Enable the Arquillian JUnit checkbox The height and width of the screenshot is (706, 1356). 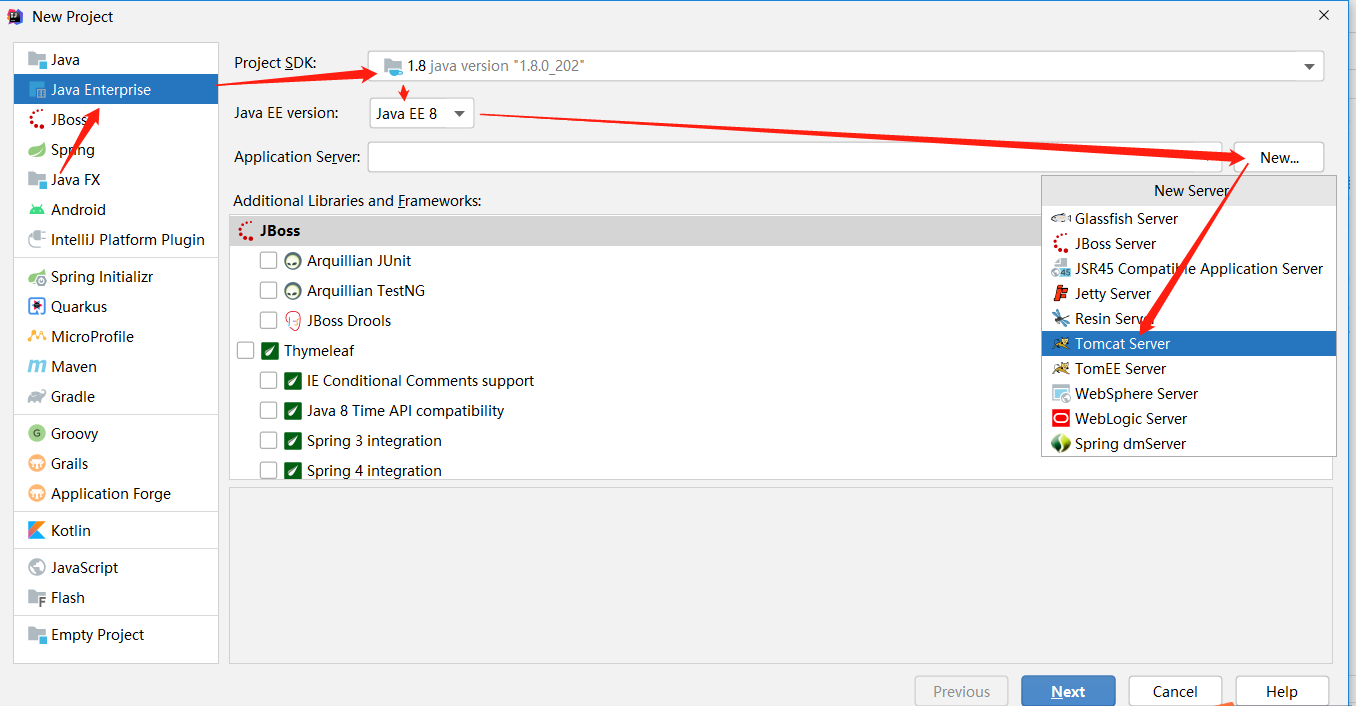coord(268,261)
